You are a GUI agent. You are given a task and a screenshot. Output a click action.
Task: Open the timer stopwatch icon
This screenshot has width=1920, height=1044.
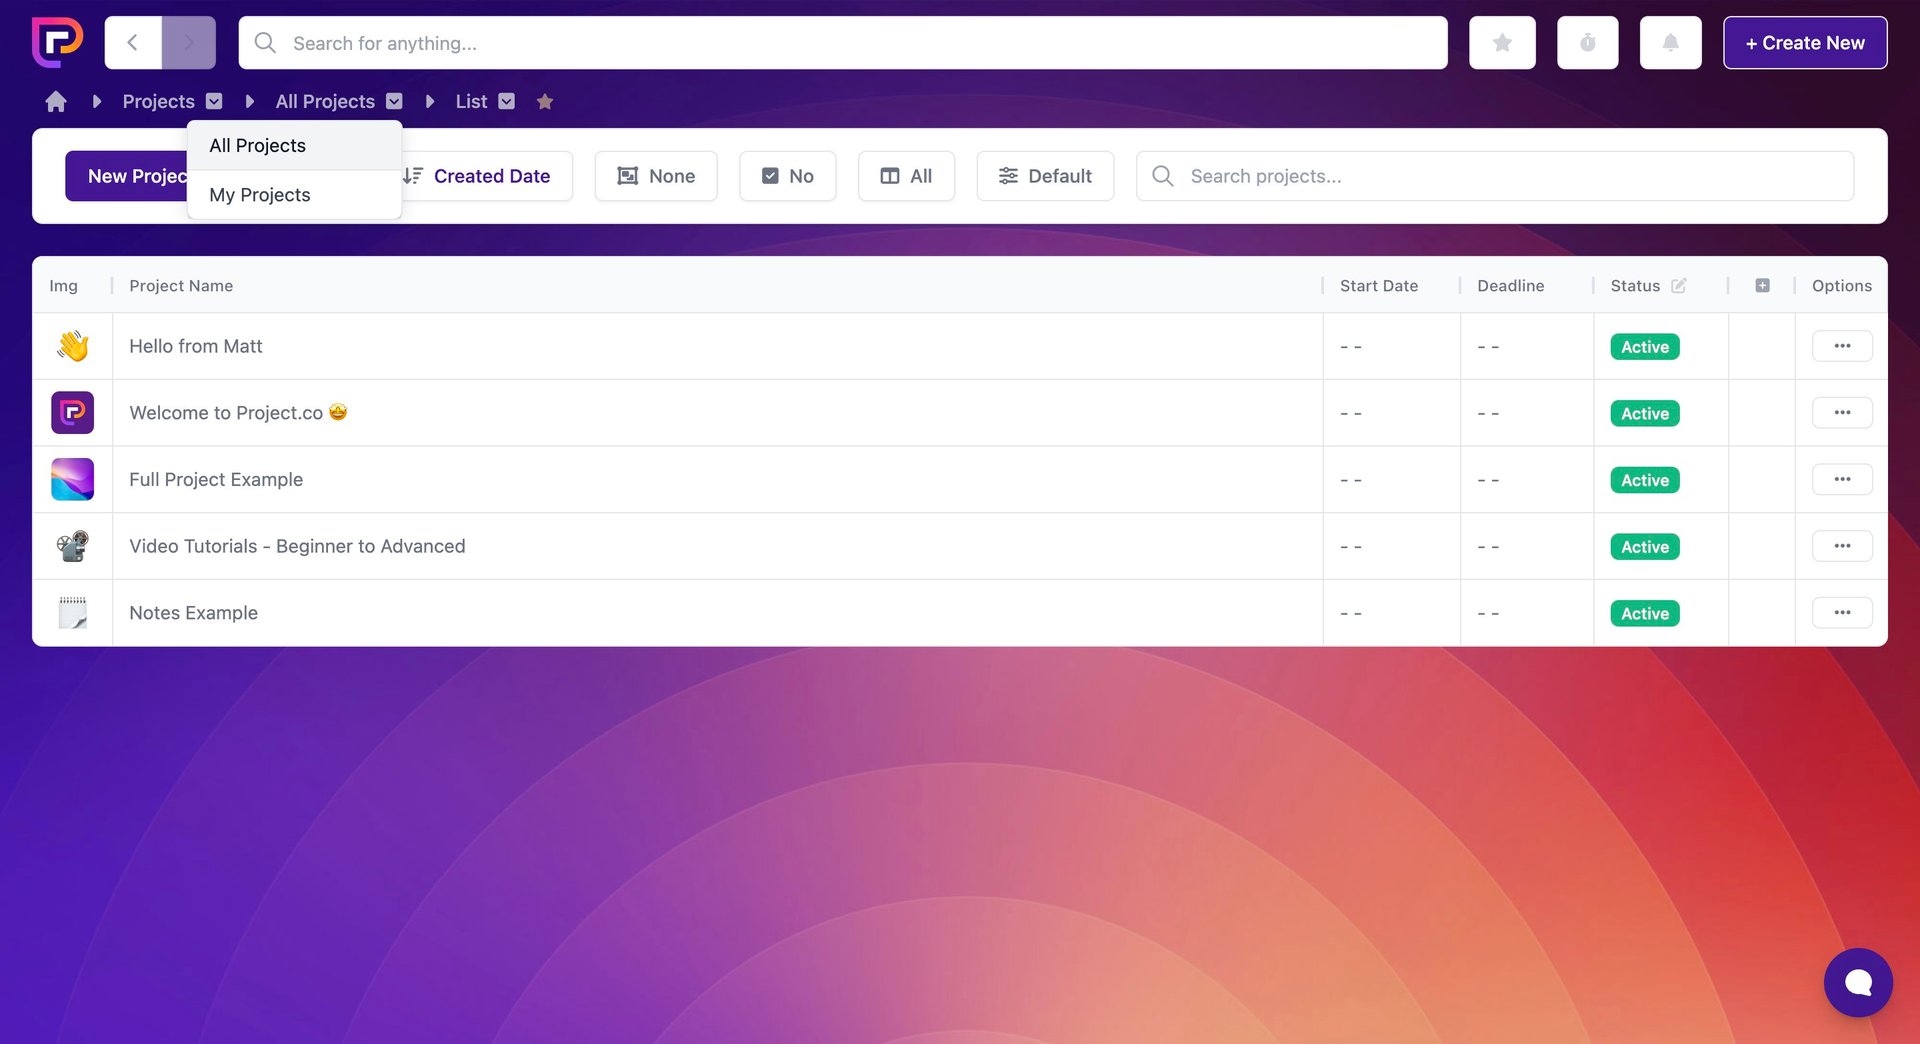pos(1587,43)
